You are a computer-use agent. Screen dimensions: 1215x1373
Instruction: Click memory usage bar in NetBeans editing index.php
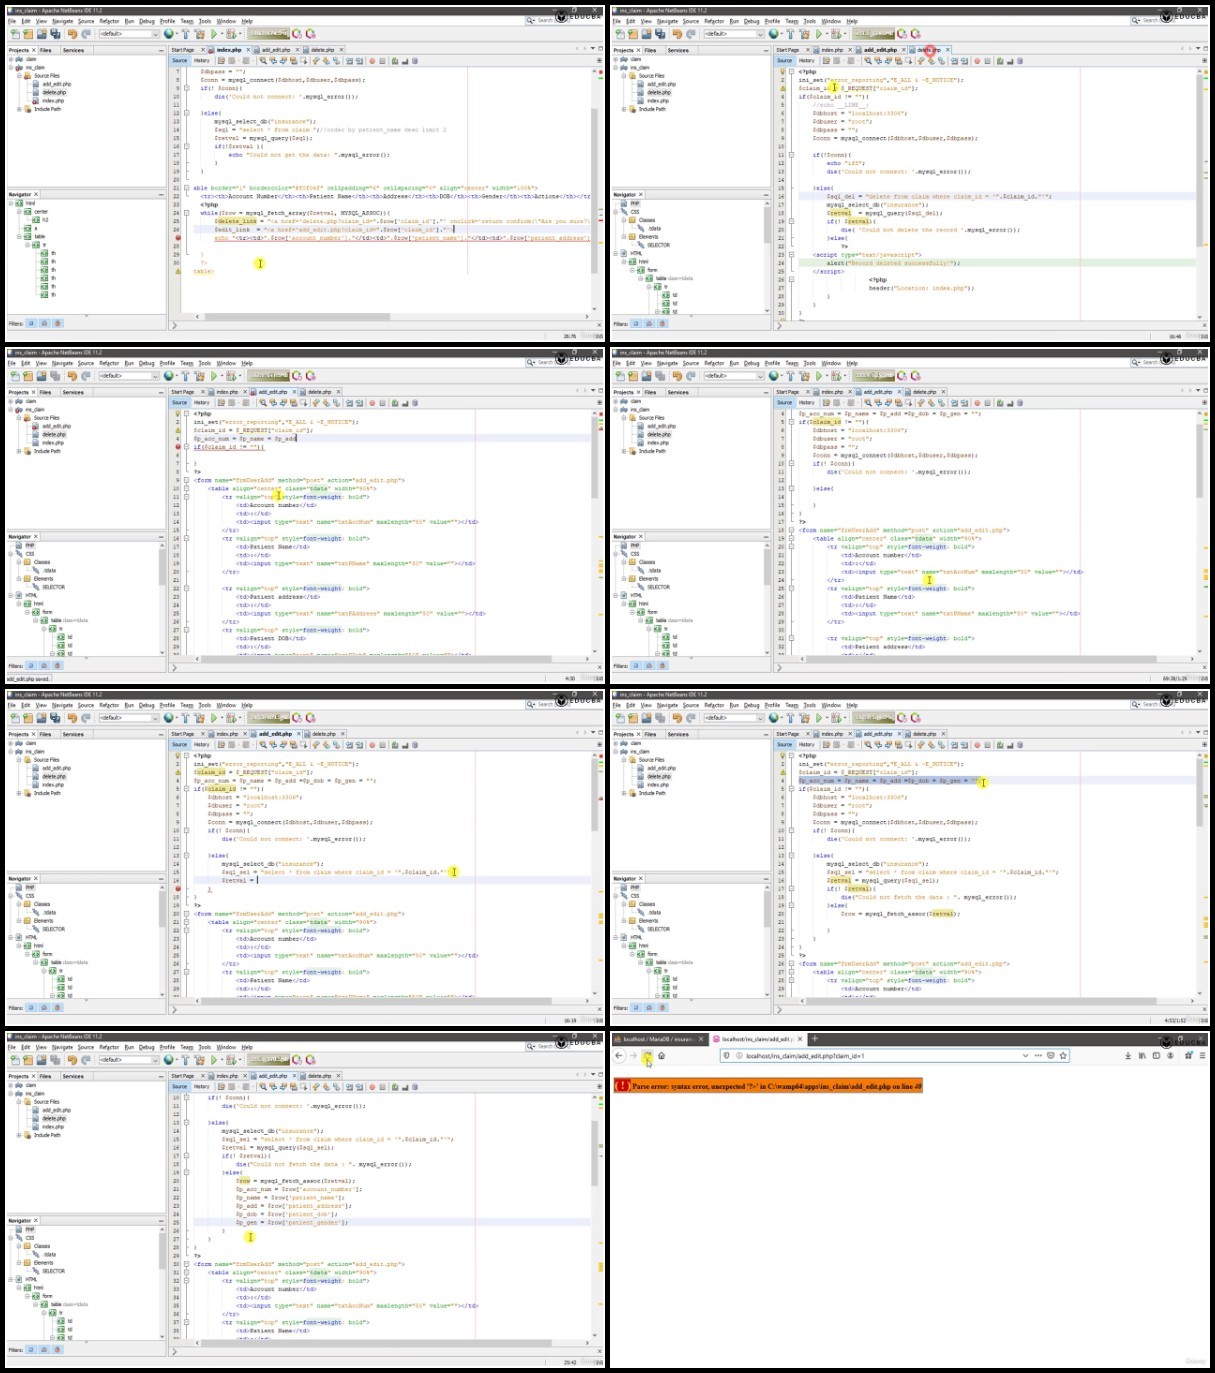(268, 34)
